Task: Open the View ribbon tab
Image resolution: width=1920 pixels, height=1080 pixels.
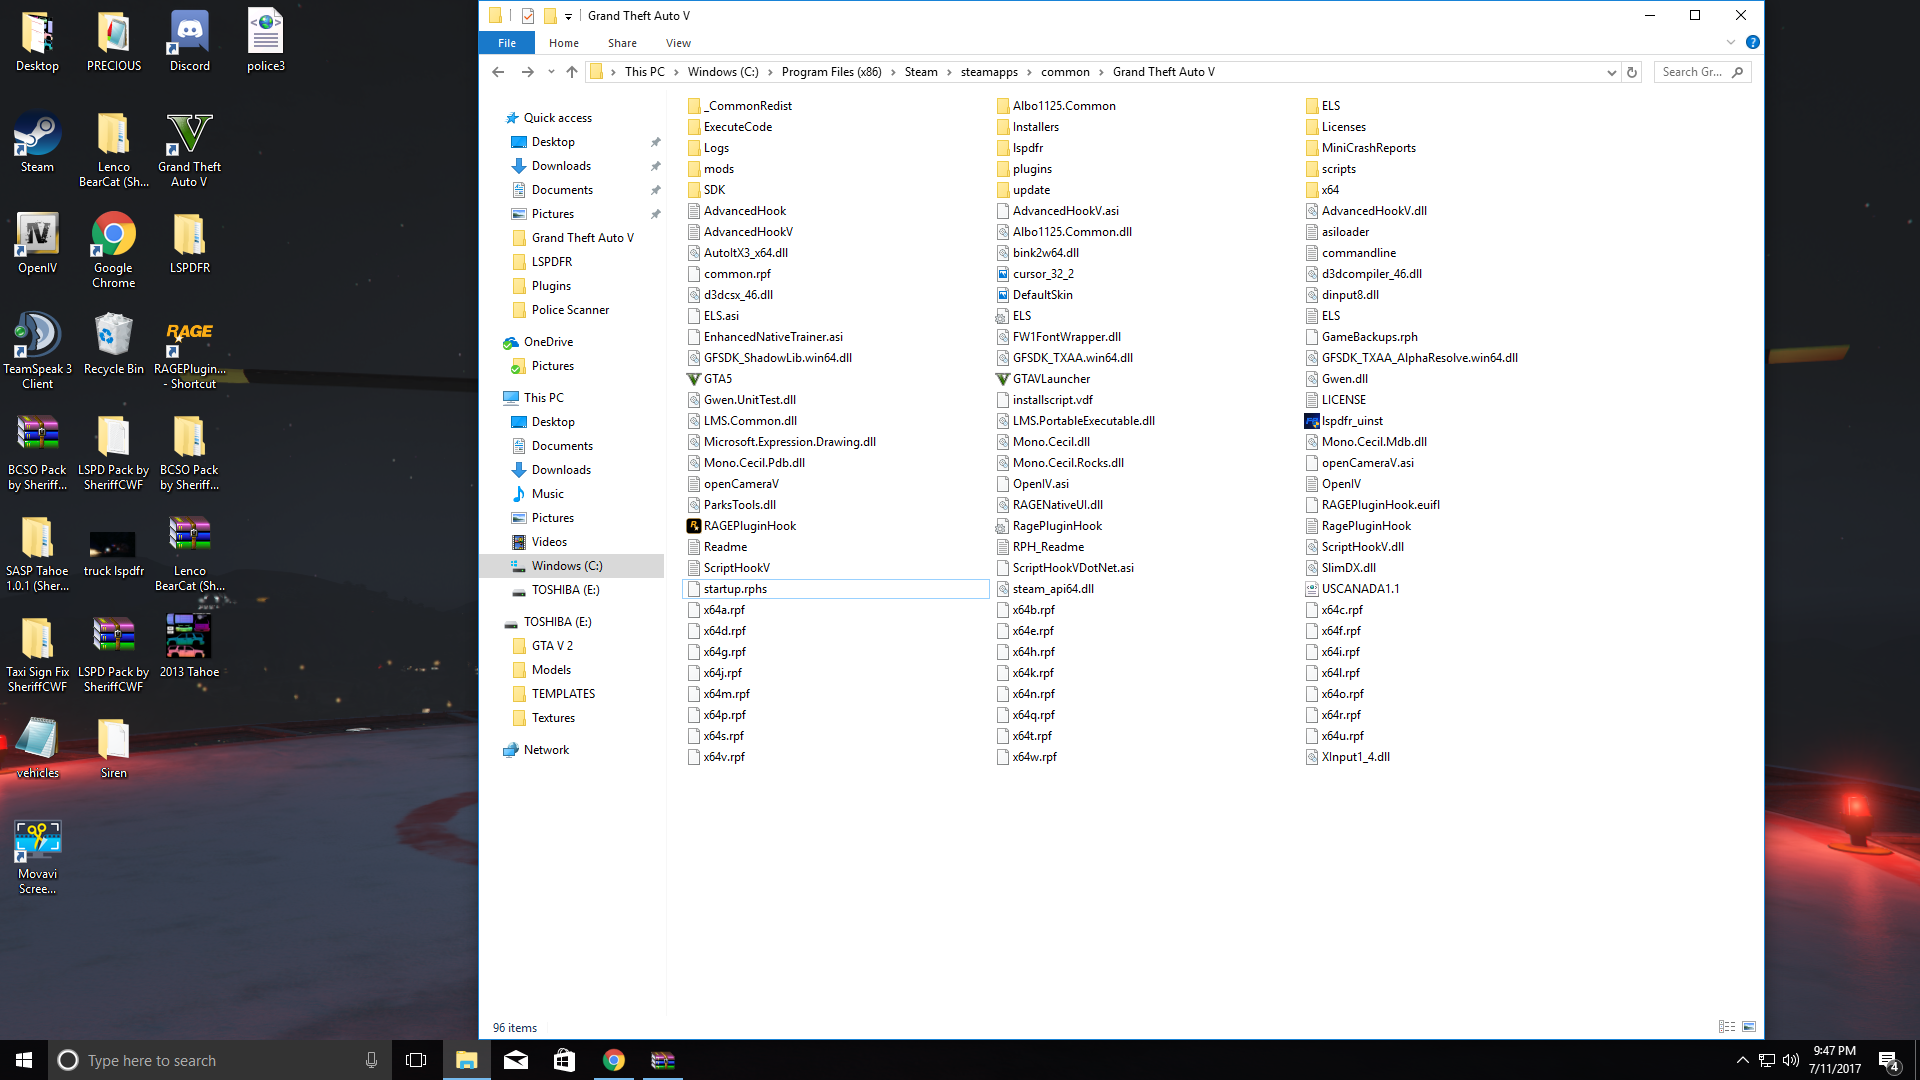Action: [678, 43]
